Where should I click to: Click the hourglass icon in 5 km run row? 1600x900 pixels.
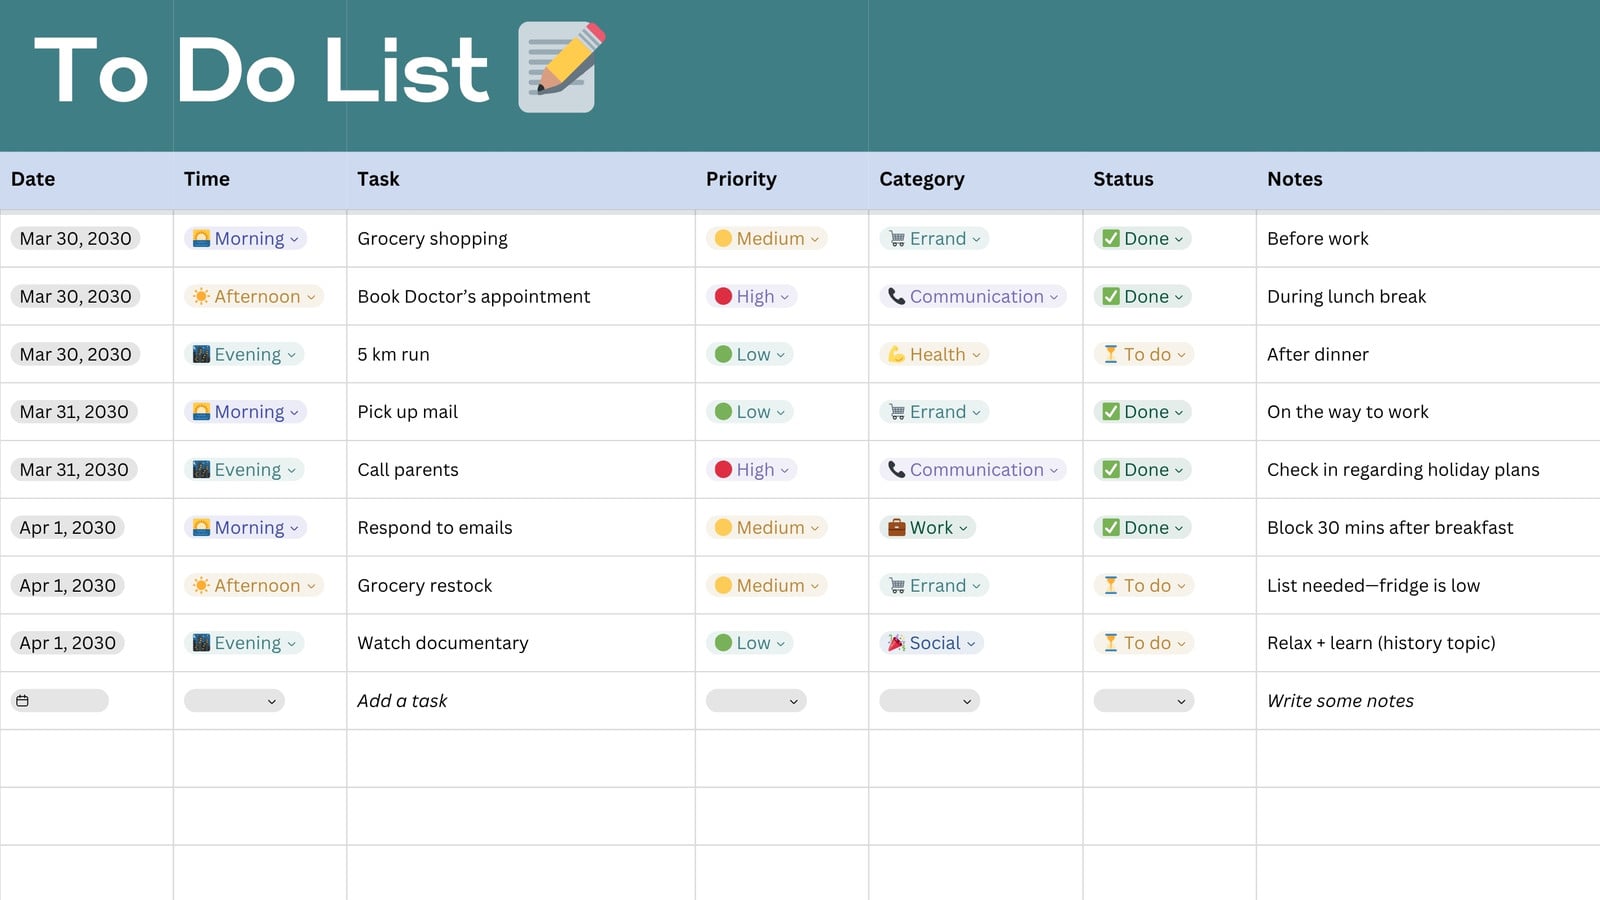click(x=1111, y=354)
